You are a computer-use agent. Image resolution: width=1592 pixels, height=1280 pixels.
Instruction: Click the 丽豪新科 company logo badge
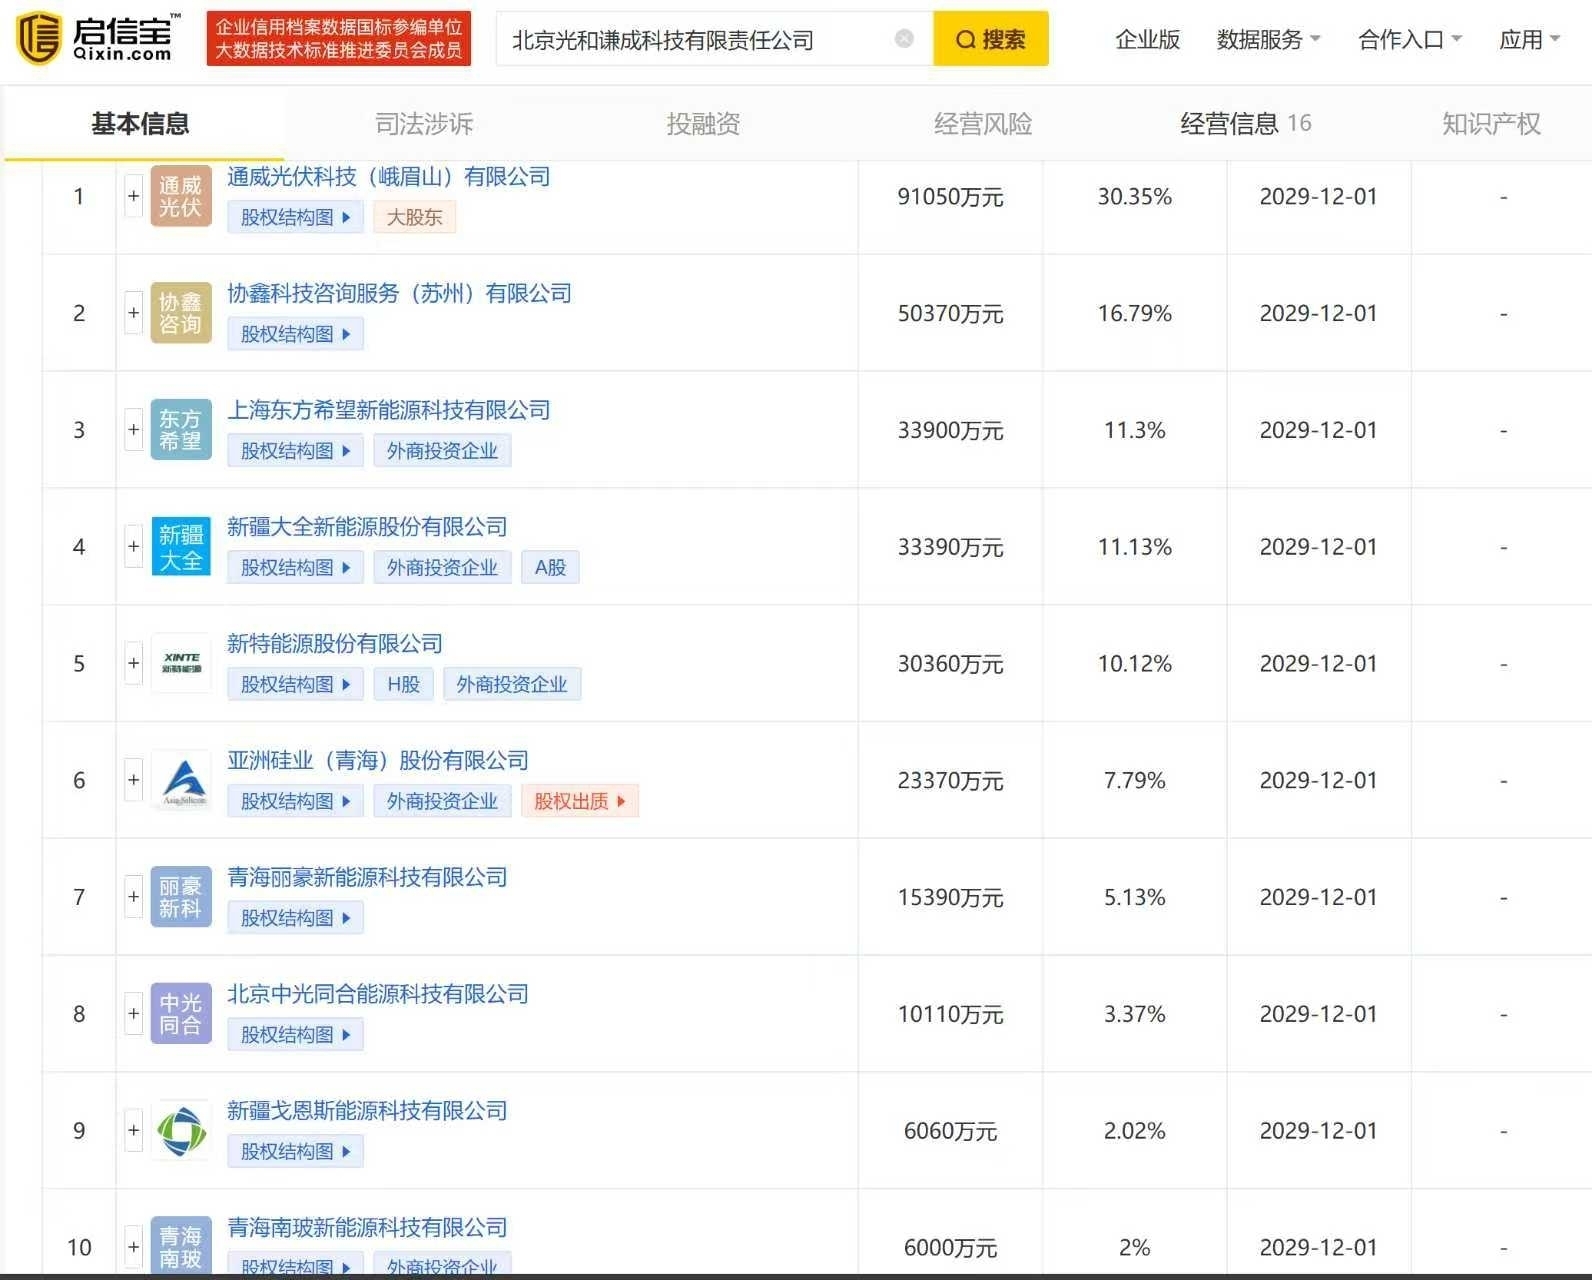click(x=181, y=897)
